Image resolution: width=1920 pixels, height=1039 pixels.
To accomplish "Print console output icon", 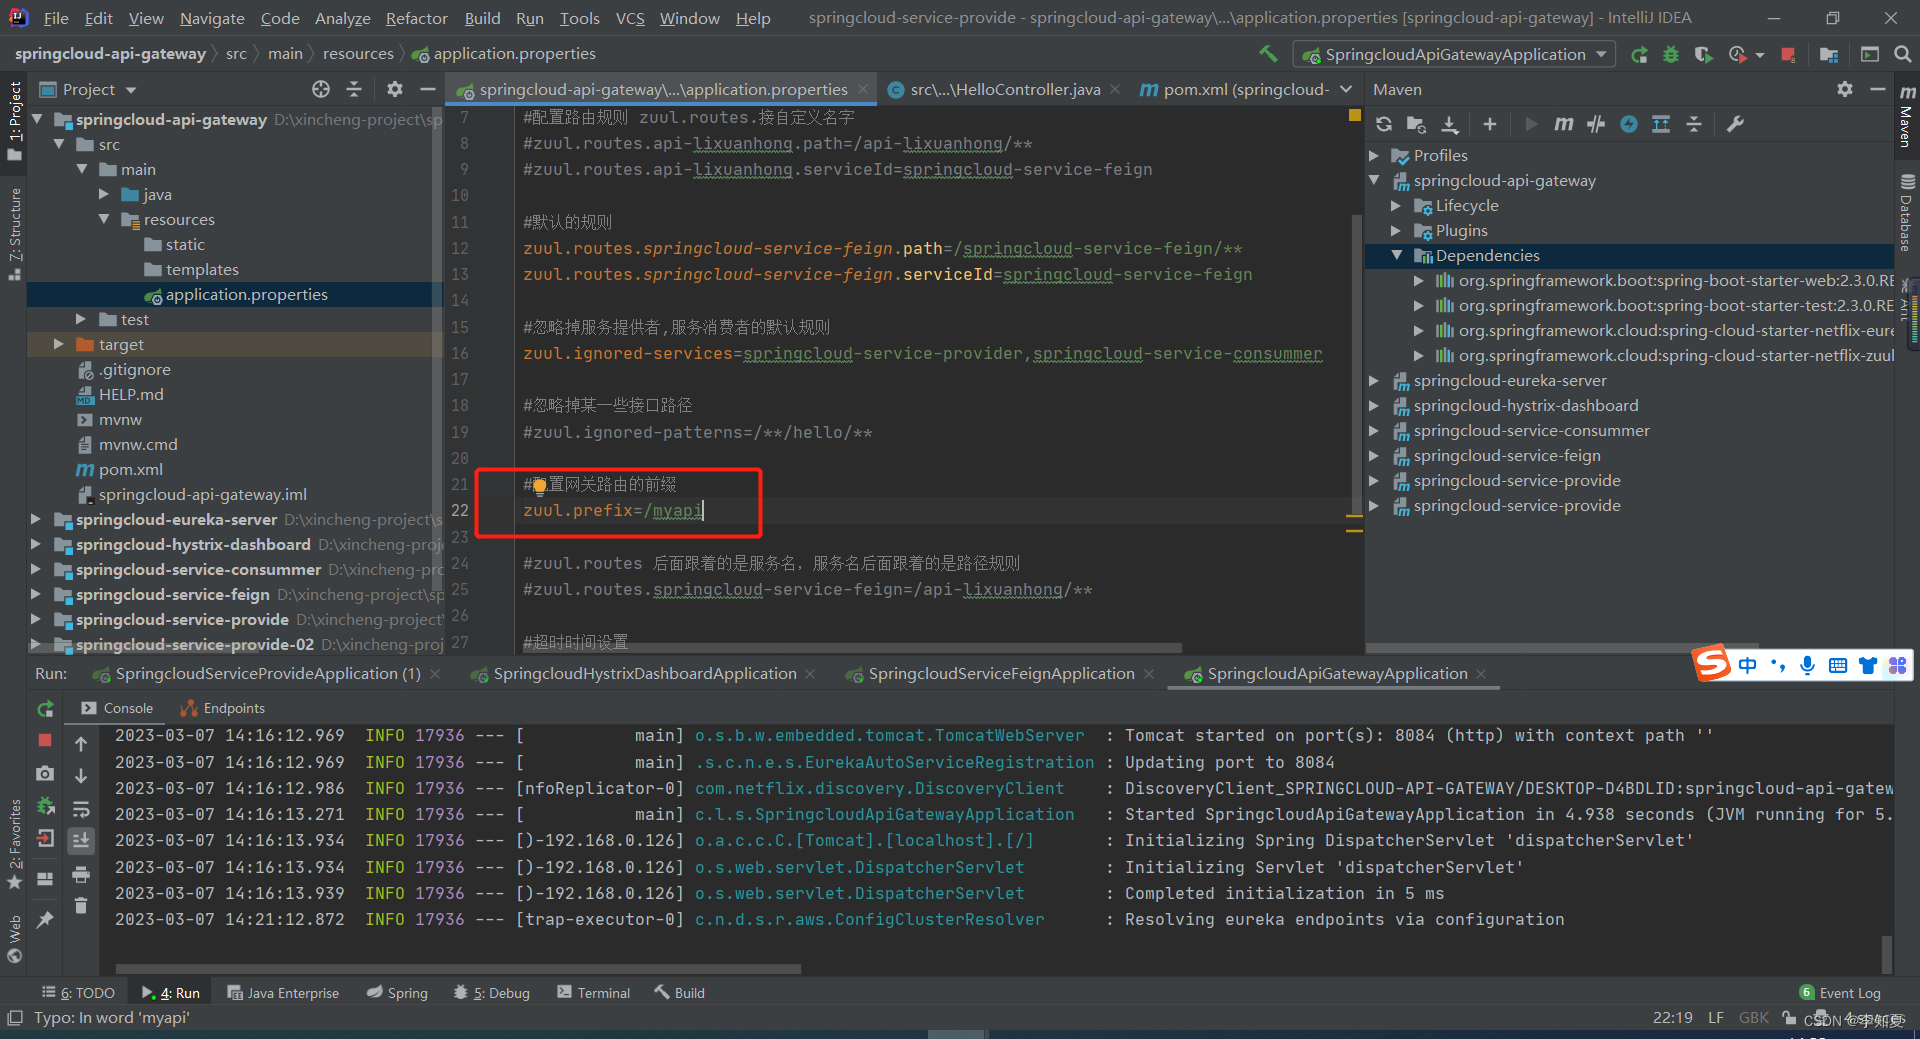I will (x=81, y=875).
